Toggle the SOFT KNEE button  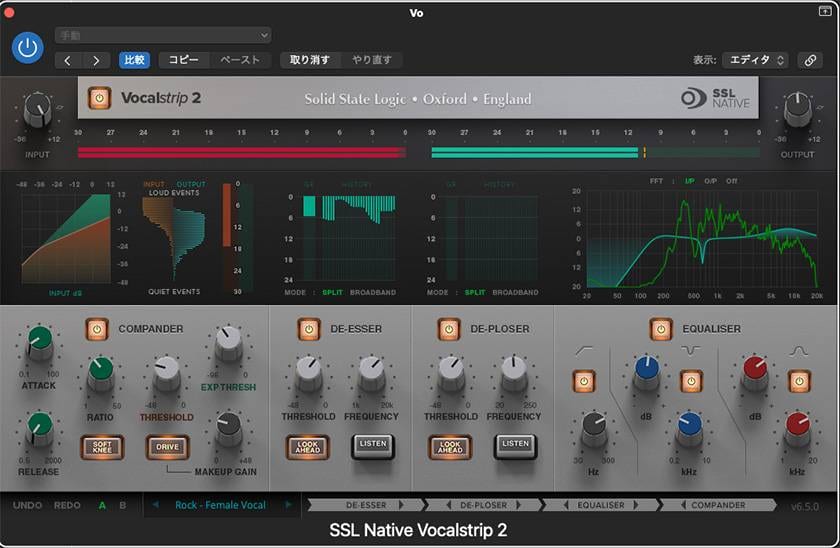tap(102, 447)
